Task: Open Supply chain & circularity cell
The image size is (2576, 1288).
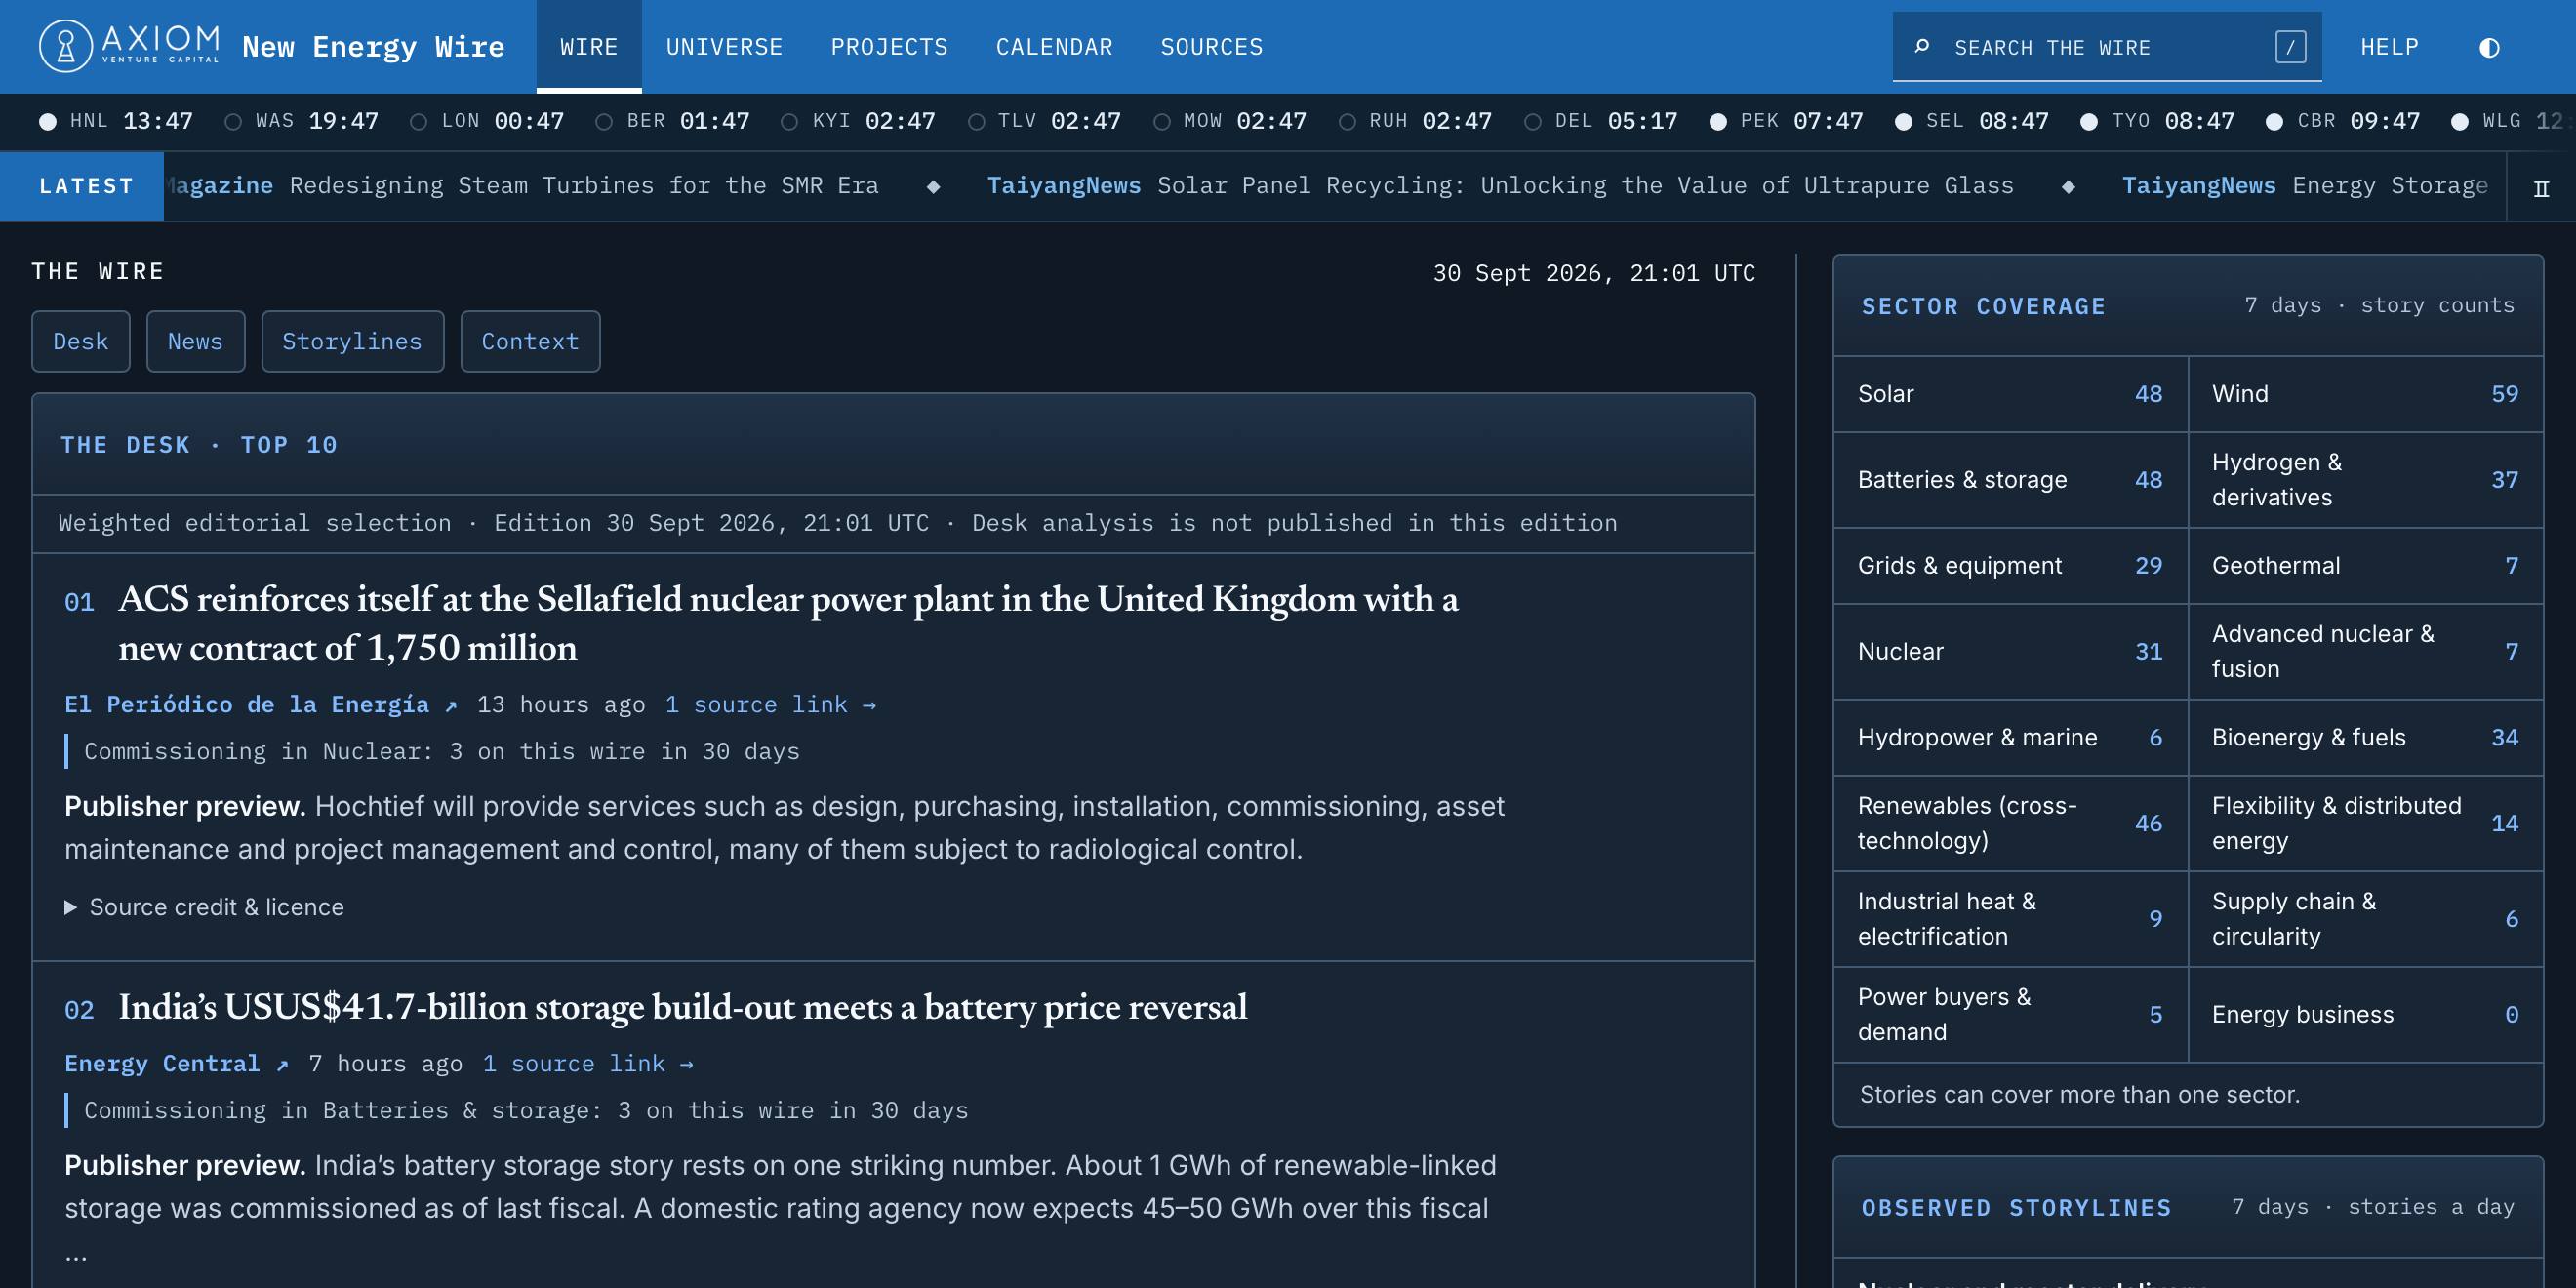Action: click(2365, 919)
